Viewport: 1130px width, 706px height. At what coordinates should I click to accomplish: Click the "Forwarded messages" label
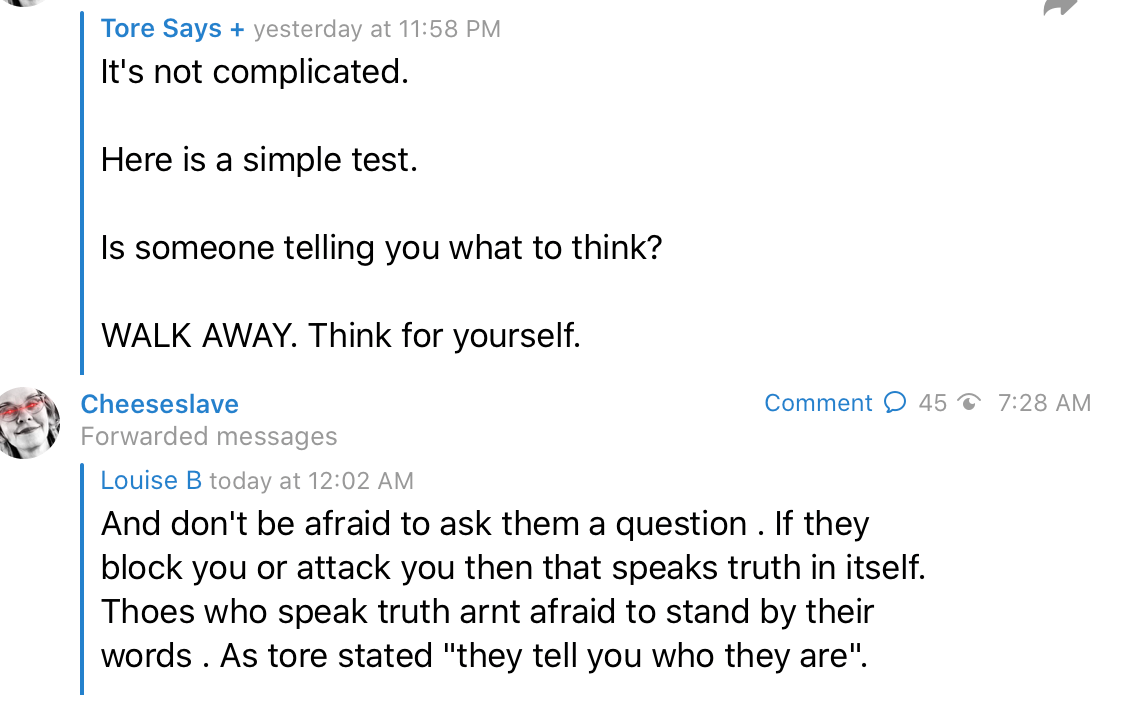(208, 437)
